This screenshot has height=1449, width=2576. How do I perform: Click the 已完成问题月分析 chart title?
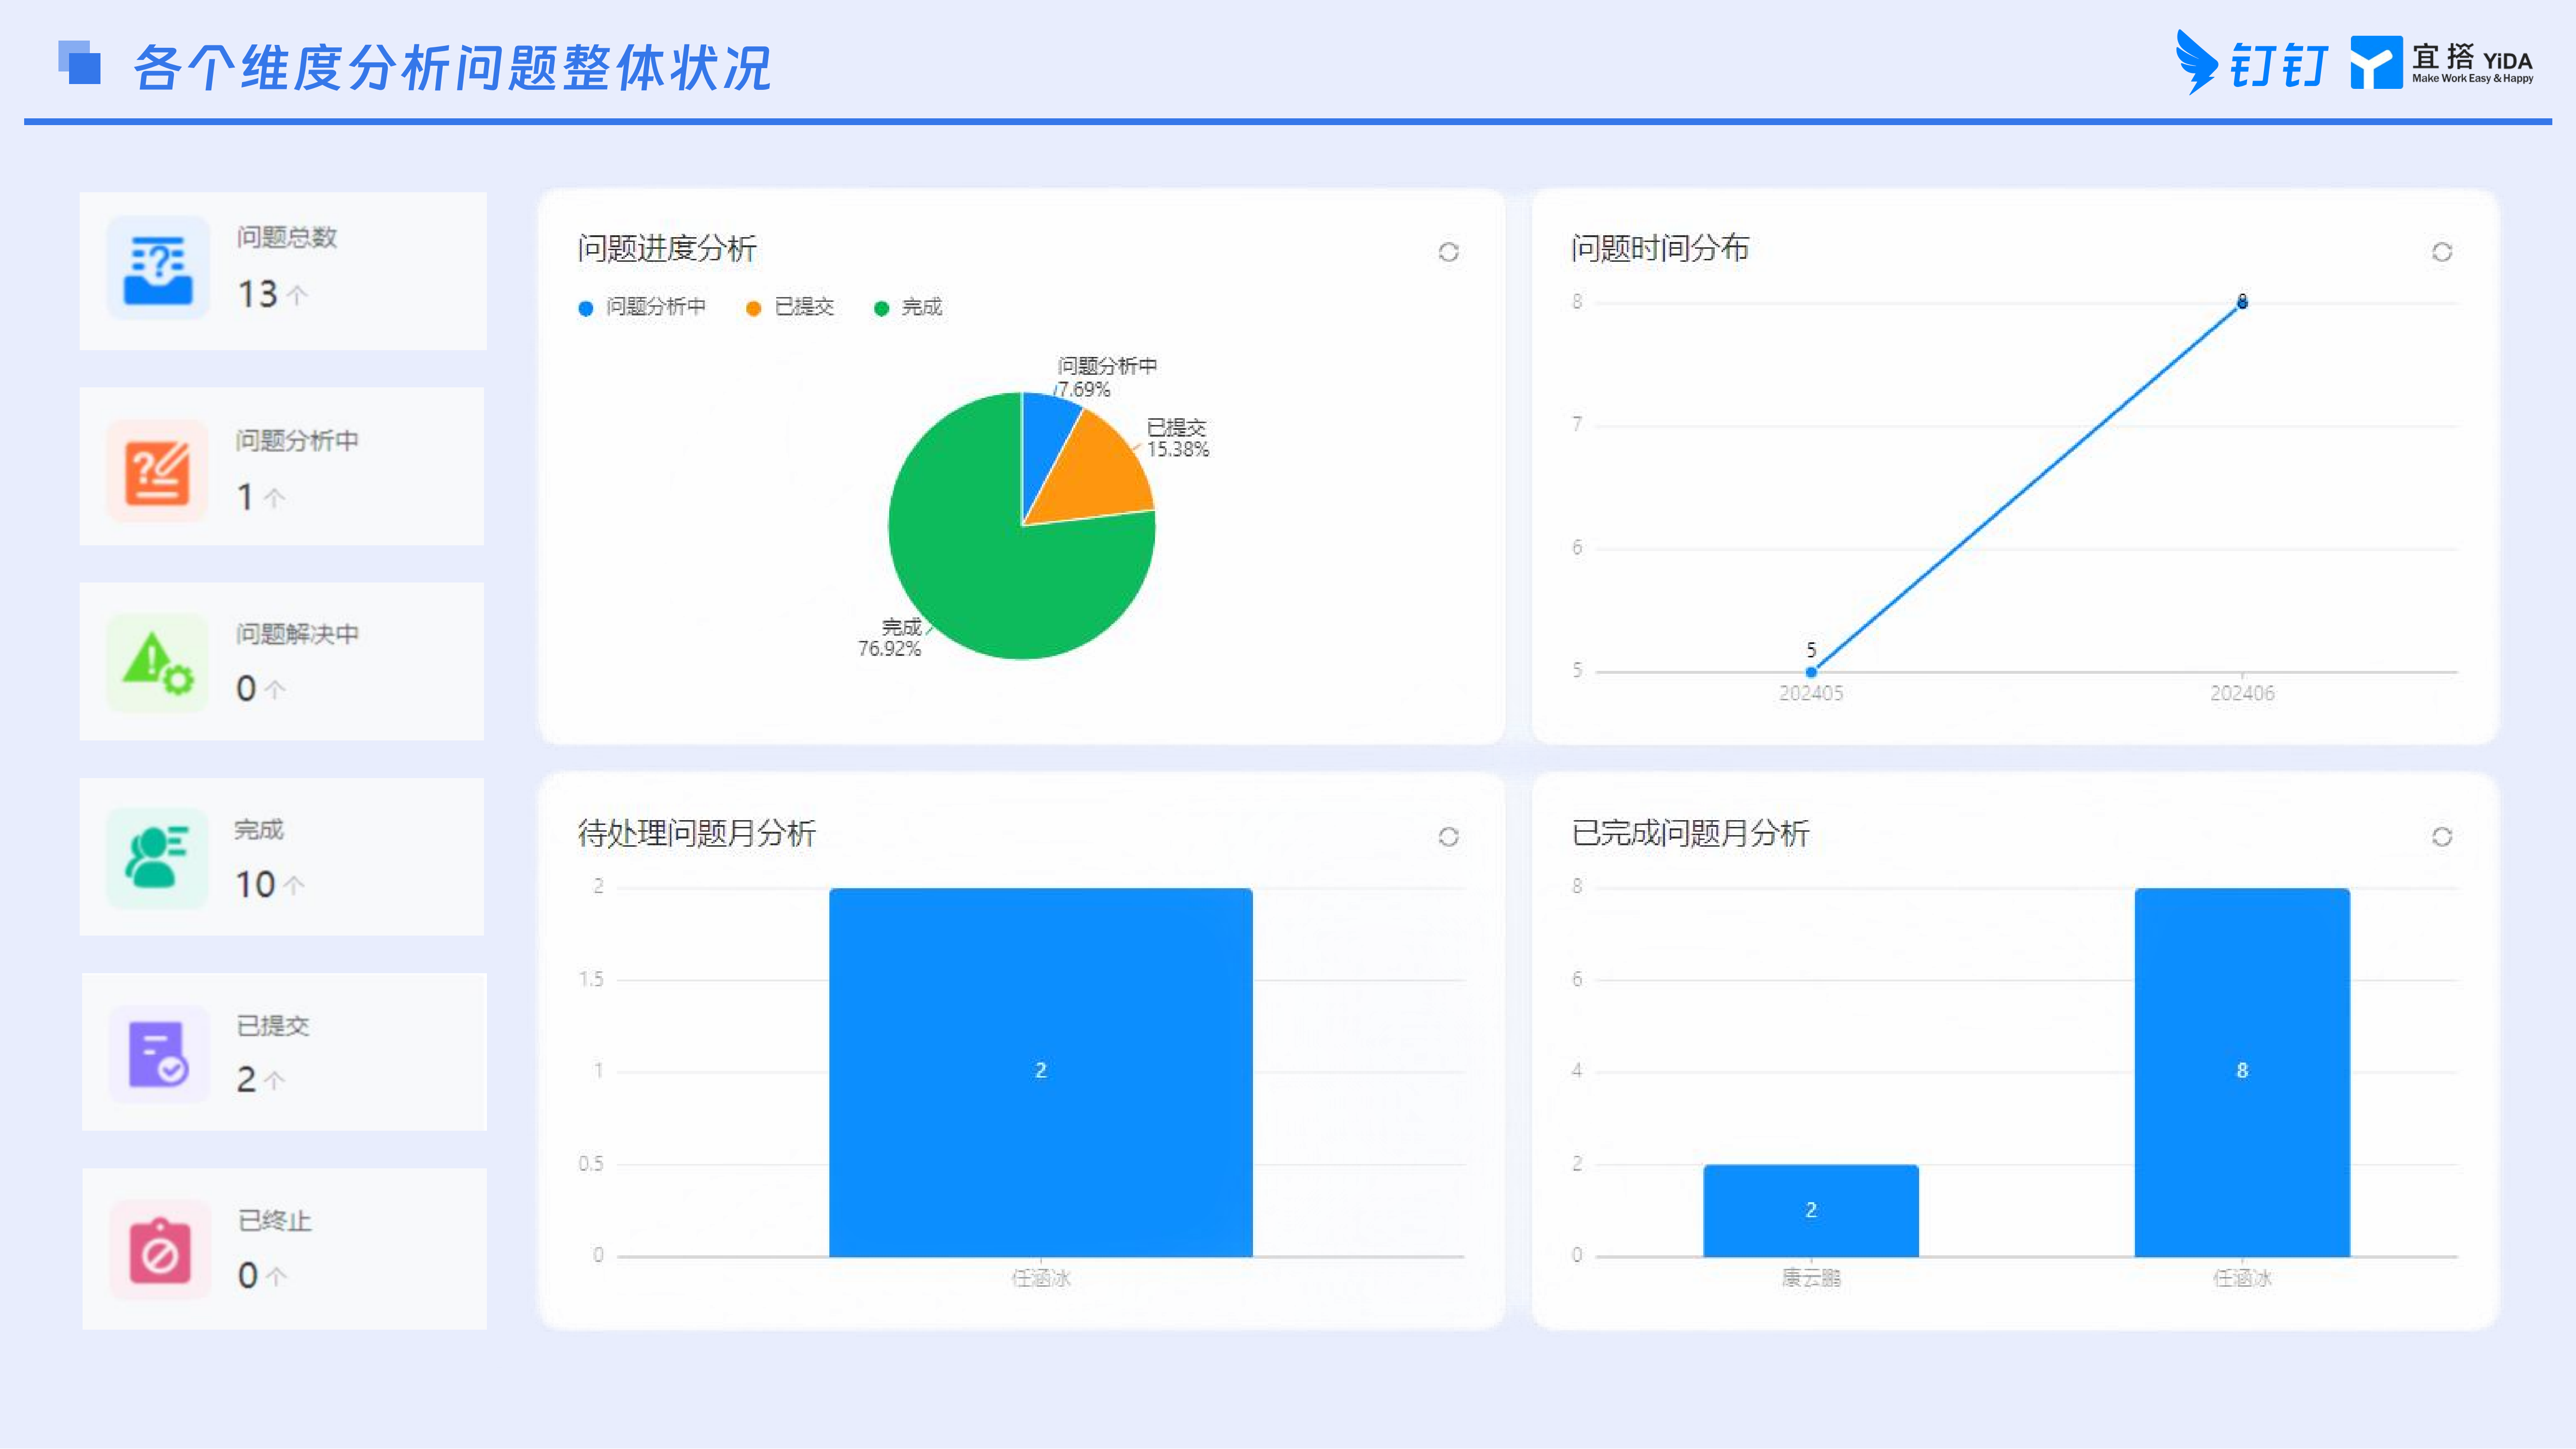[x=1690, y=833]
